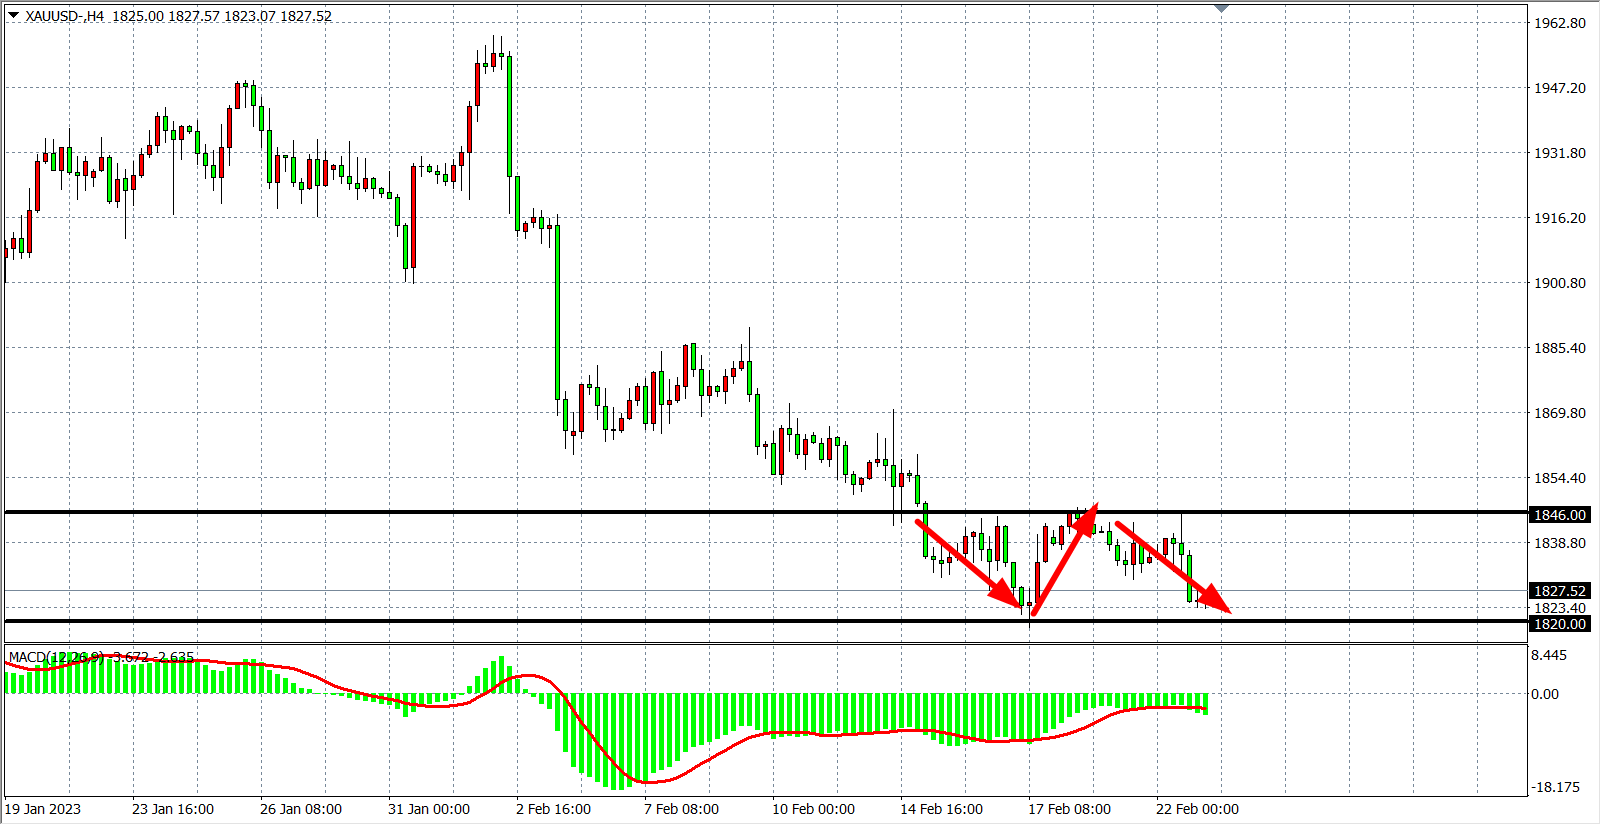Click the MACD(12,26,9) indicator label
The image size is (1601, 825).
coord(55,657)
